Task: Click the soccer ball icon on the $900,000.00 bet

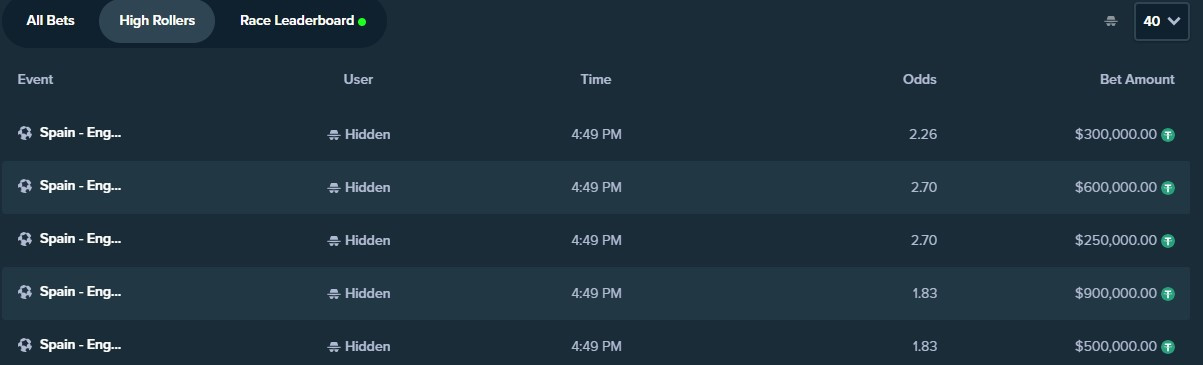Action: pos(25,292)
